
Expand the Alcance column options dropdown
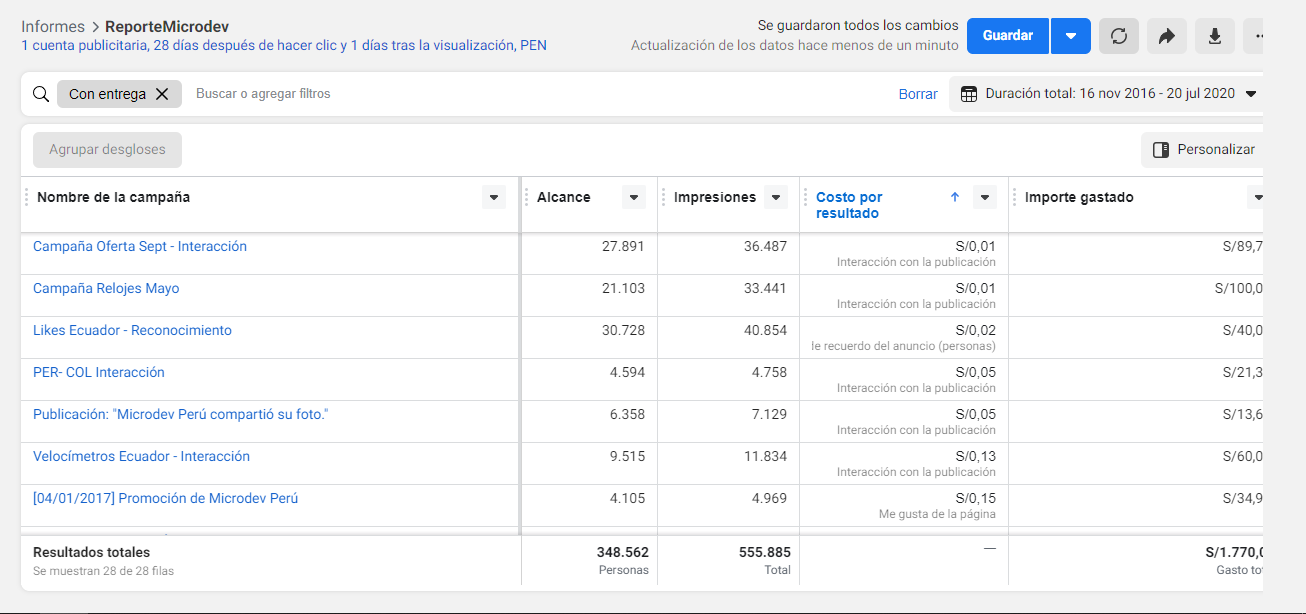634,198
